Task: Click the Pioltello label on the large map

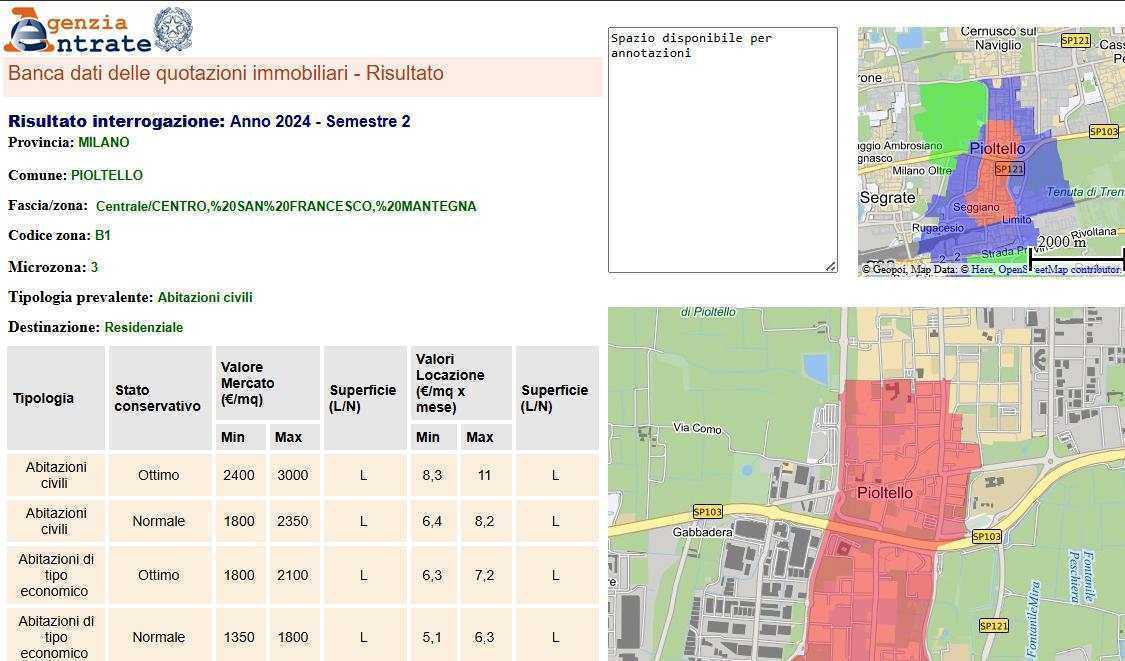Action: [x=885, y=493]
